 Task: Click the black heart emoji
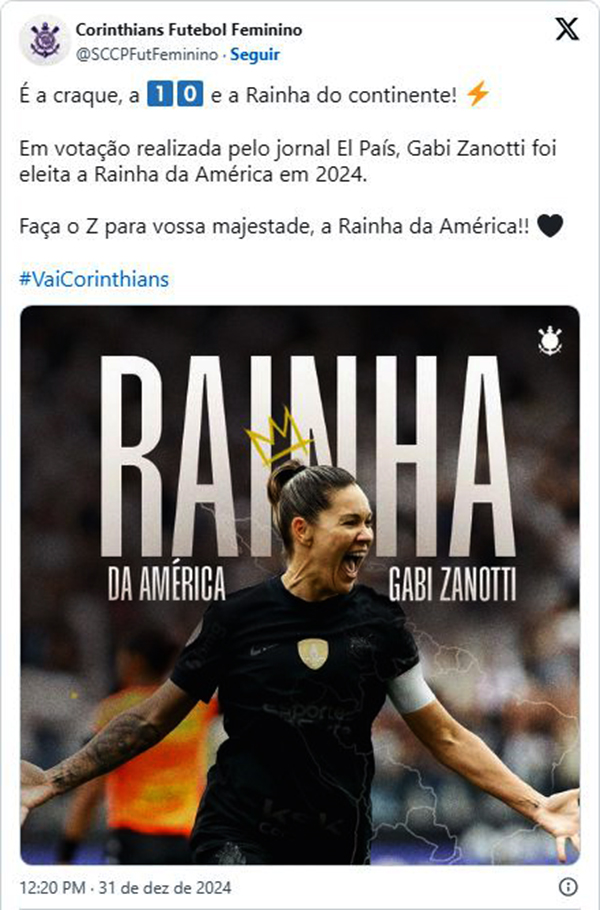(x=550, y=226)
